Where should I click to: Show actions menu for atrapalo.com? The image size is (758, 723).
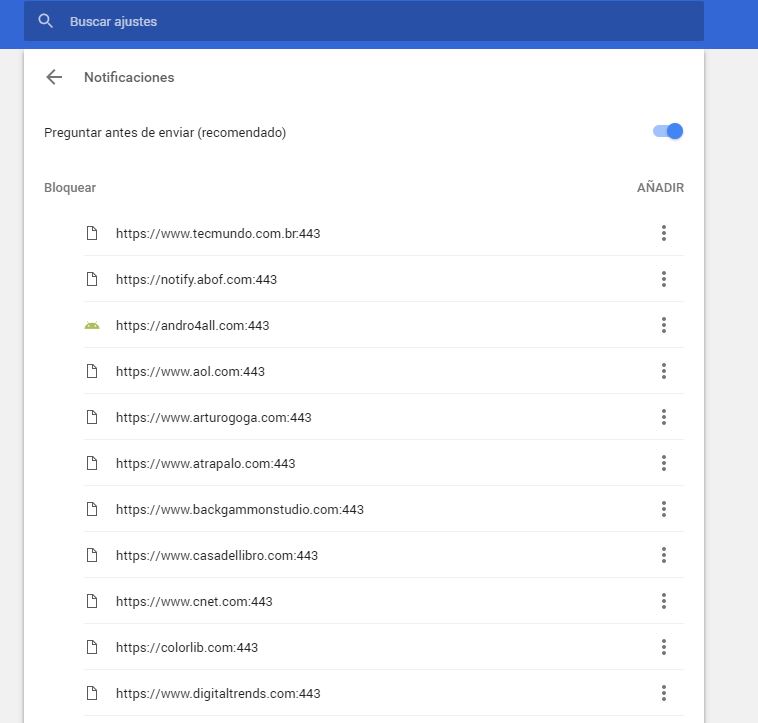coord(663,463)
